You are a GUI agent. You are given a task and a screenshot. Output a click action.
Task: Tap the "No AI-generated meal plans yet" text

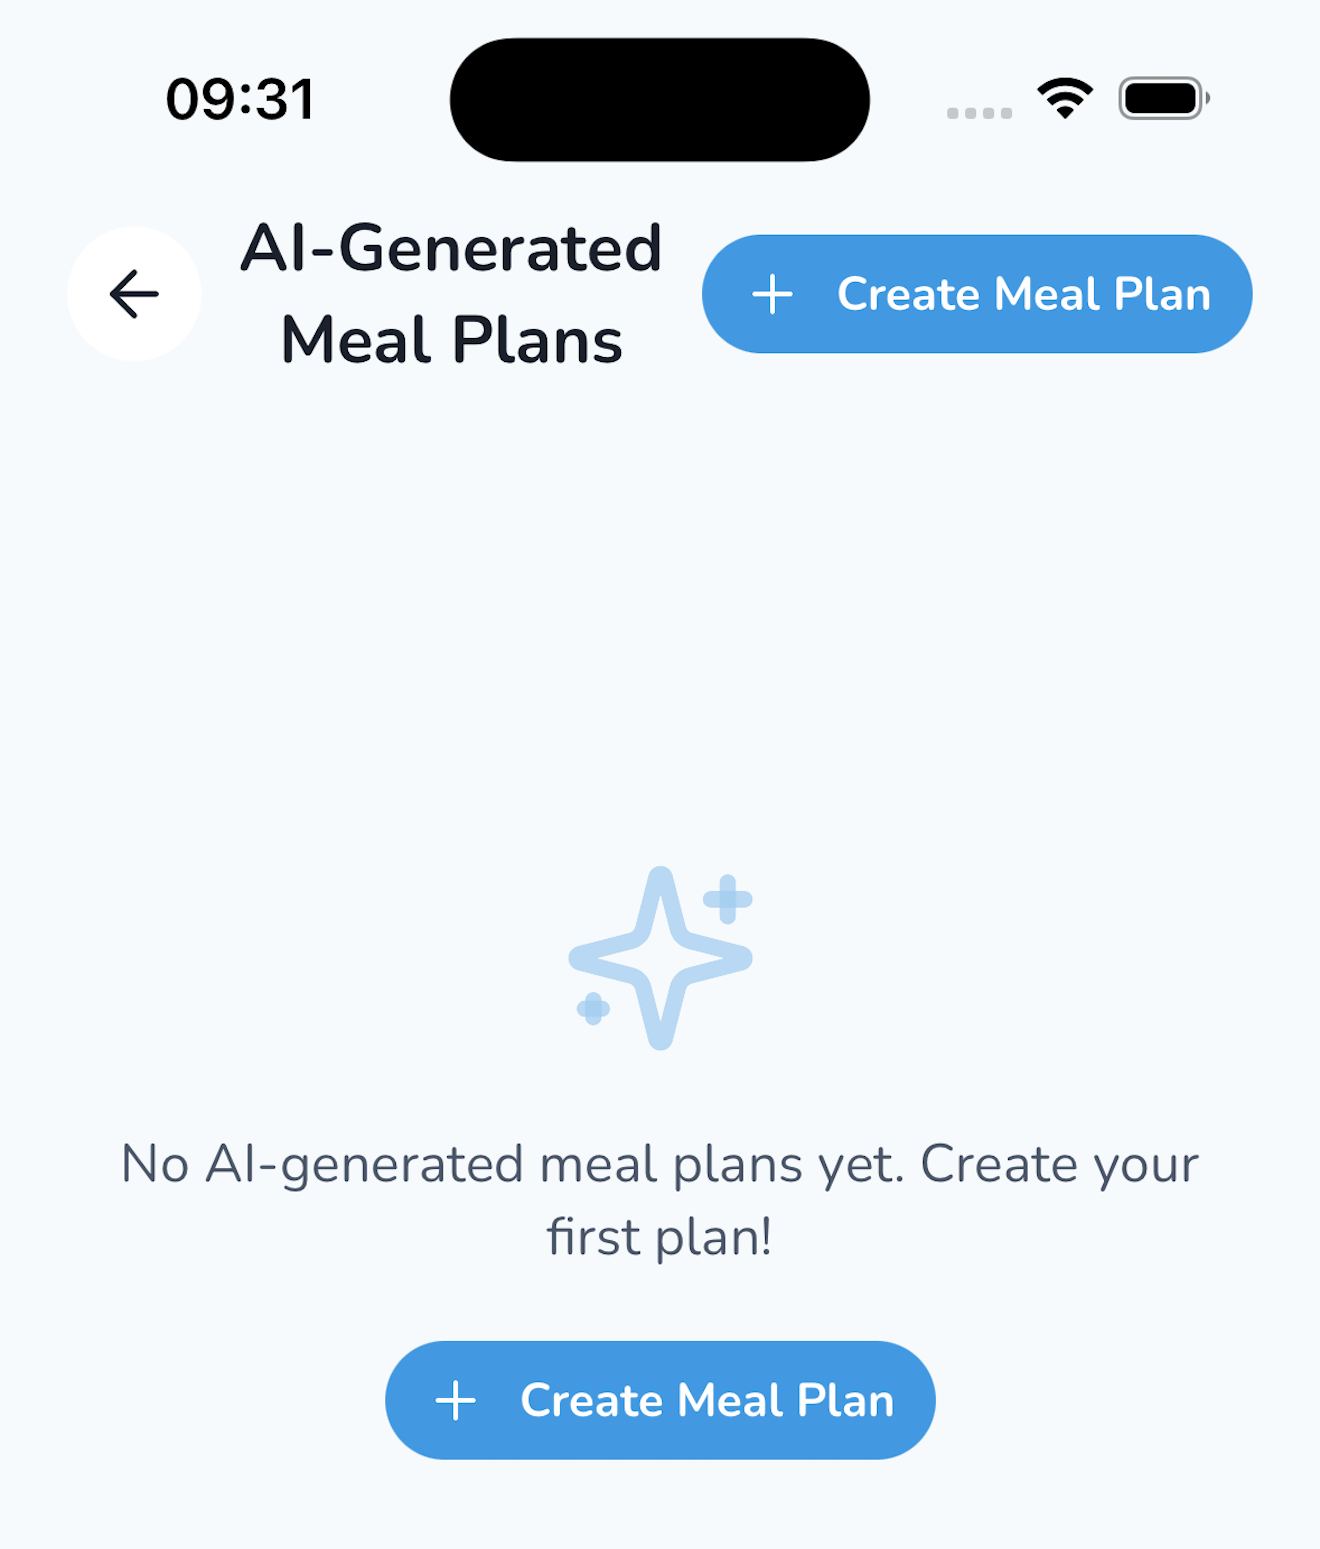[511, 1164]
